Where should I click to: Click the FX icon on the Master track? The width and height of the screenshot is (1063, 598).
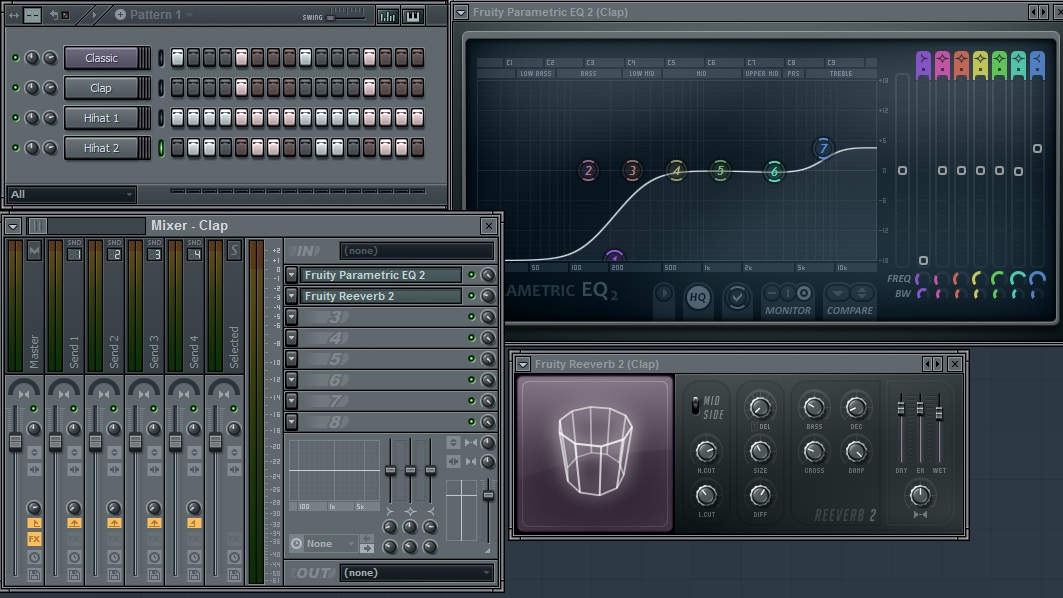pos(34,539)
